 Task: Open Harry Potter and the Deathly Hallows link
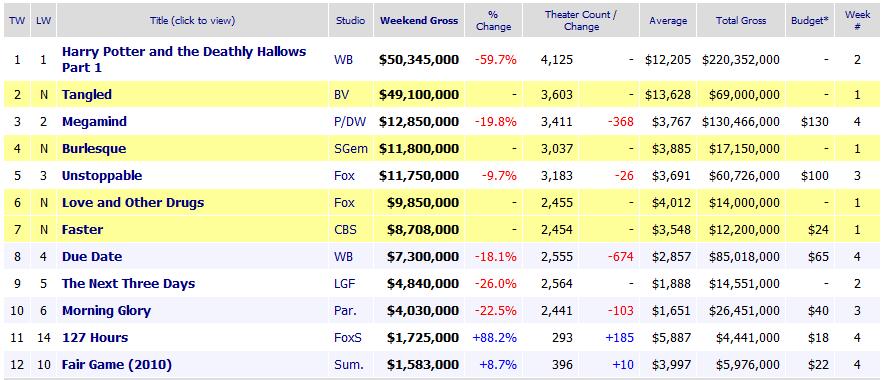coord(184,59)
